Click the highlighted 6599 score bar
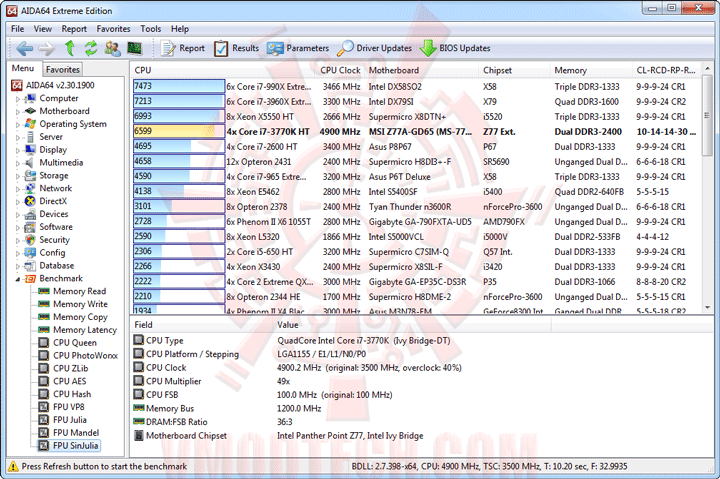720x479 pixels. pos(179,131)
